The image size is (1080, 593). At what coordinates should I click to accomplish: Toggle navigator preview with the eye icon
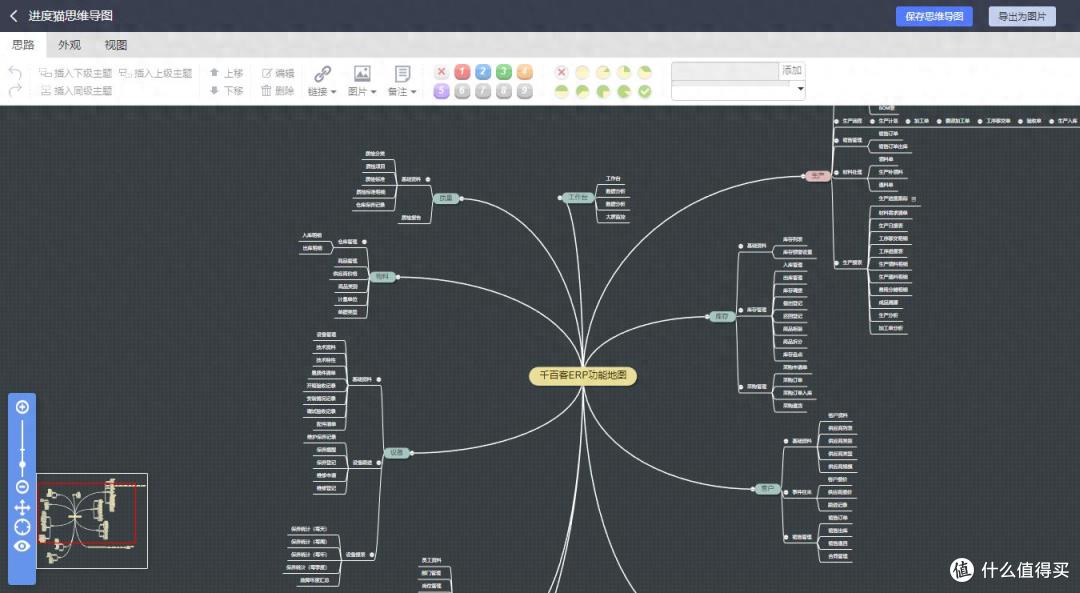22,546
